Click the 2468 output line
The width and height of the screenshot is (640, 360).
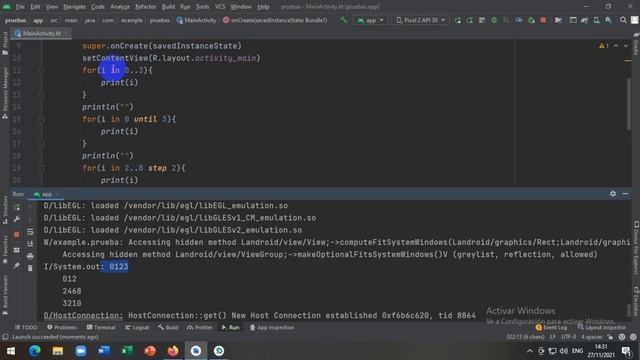tap(72, 291)
